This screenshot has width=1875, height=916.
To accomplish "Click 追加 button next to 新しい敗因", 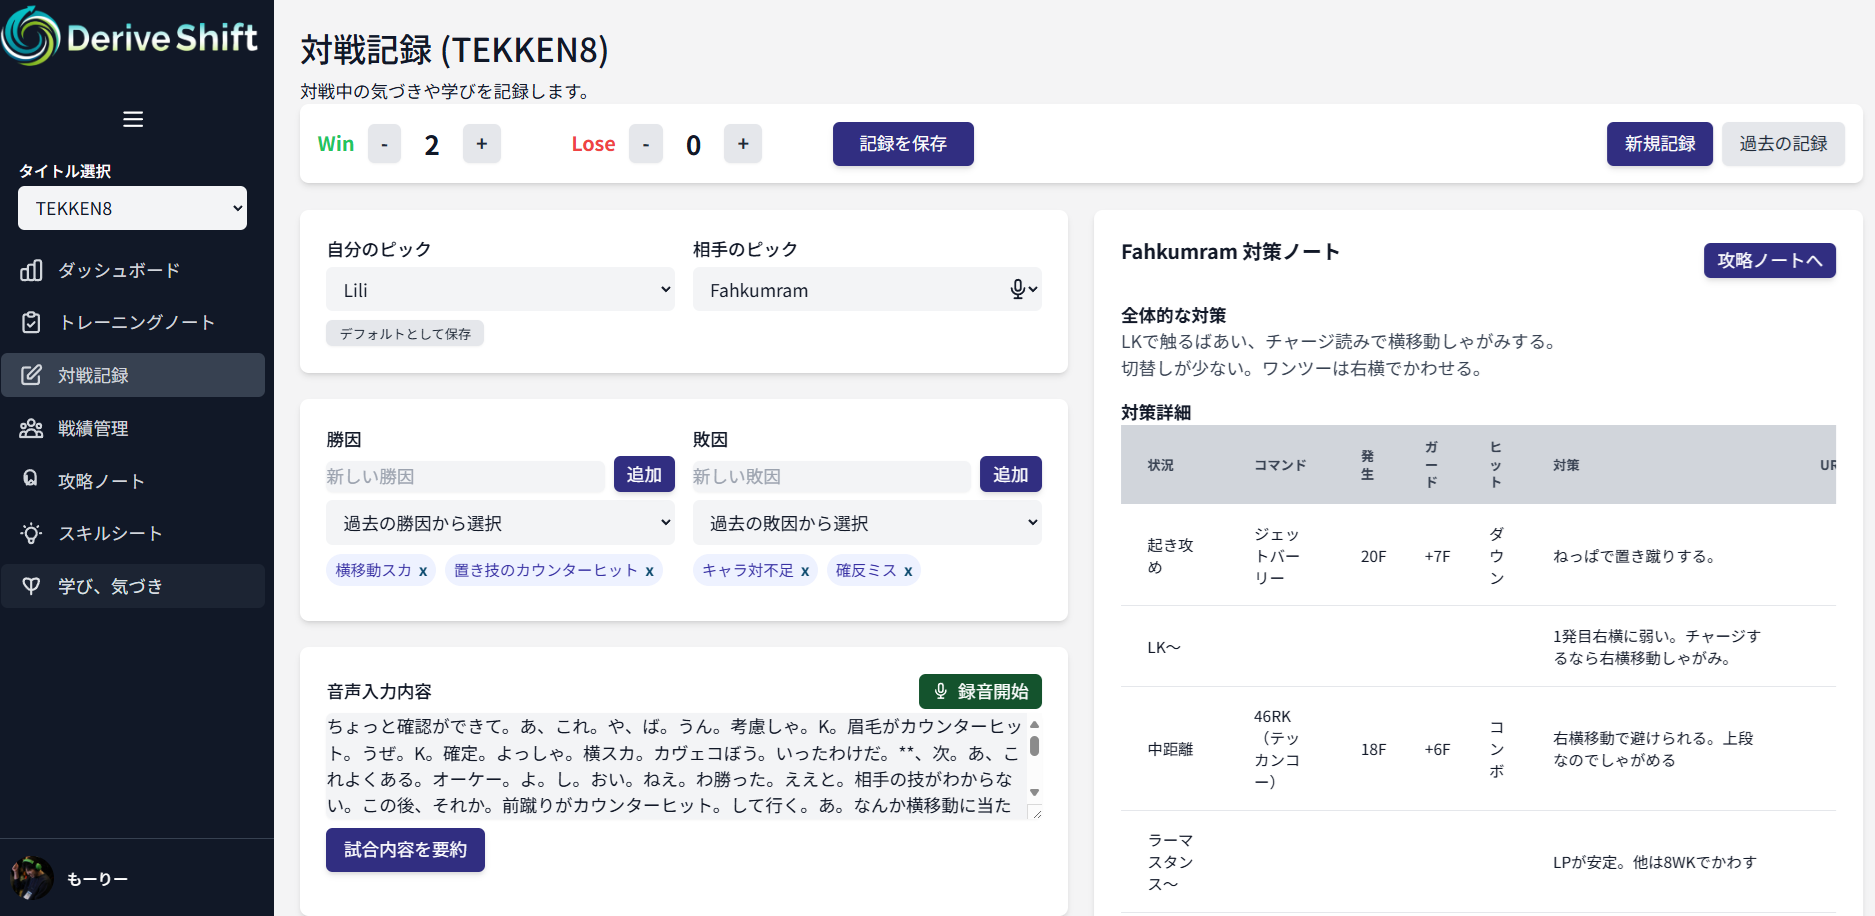I will click(1011, 474).
